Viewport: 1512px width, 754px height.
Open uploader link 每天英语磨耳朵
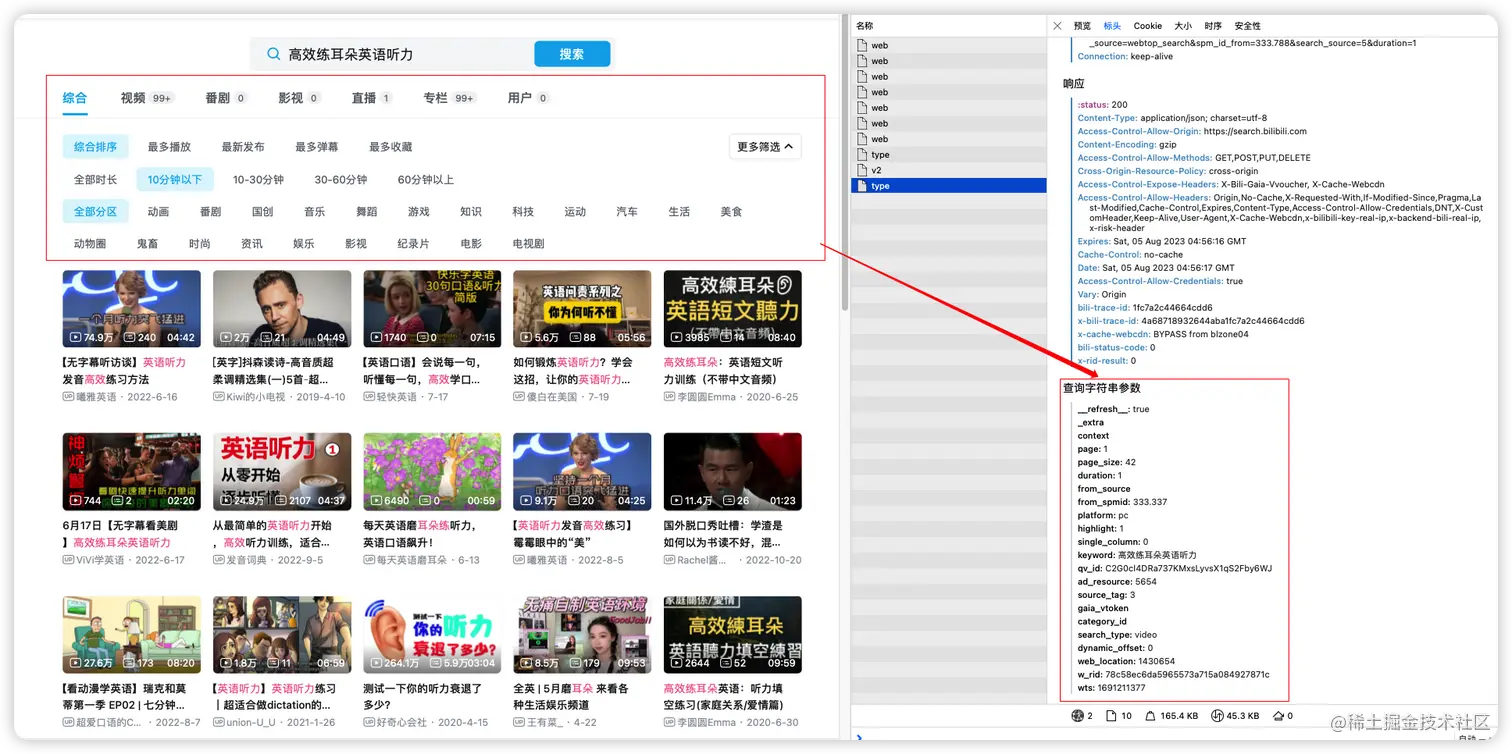click(412, 560)
